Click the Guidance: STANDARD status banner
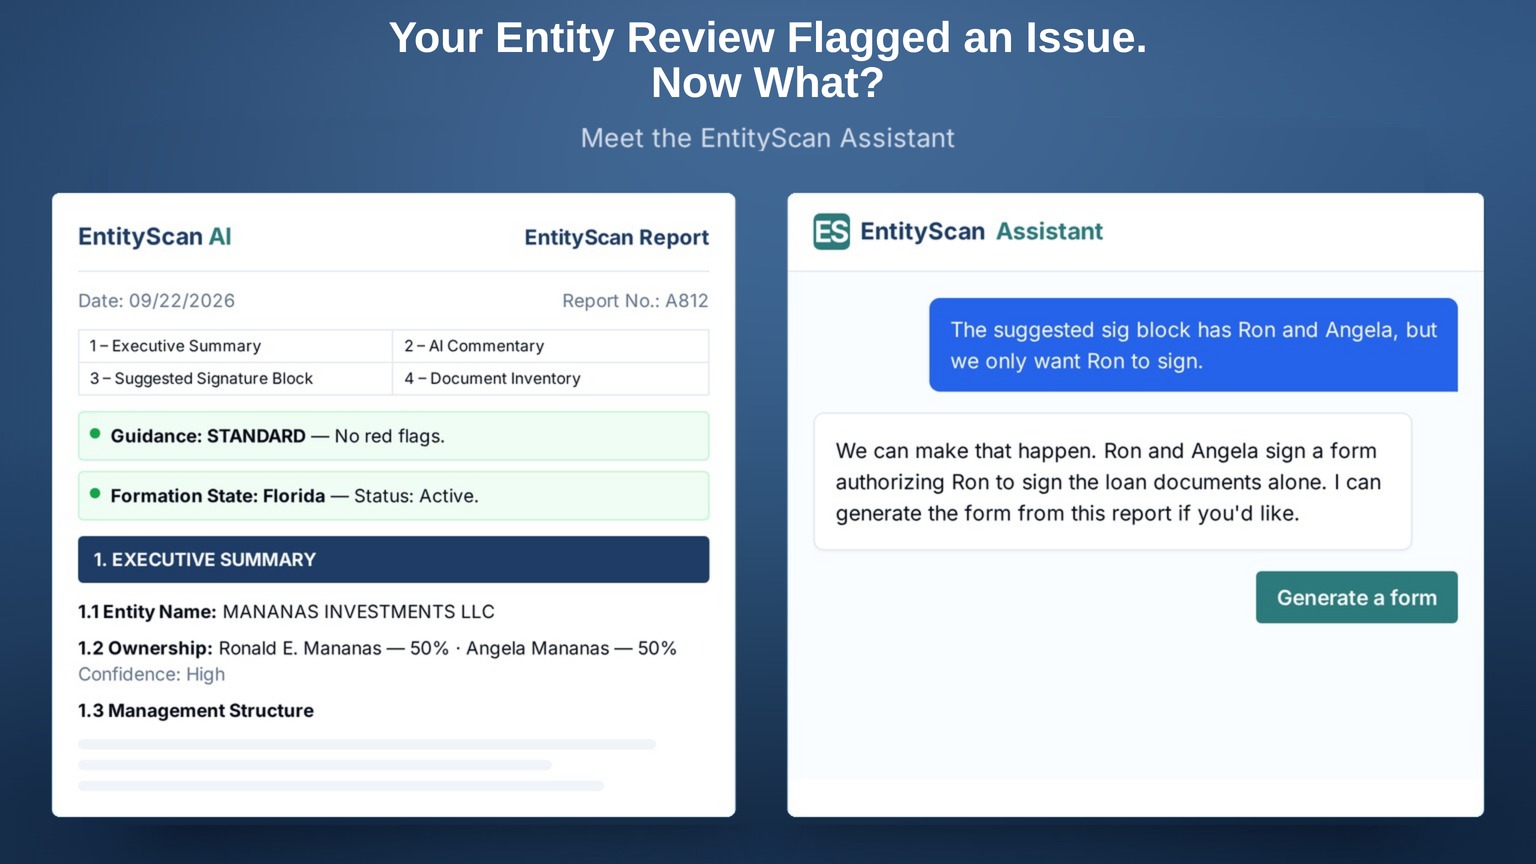 (393, 436)
